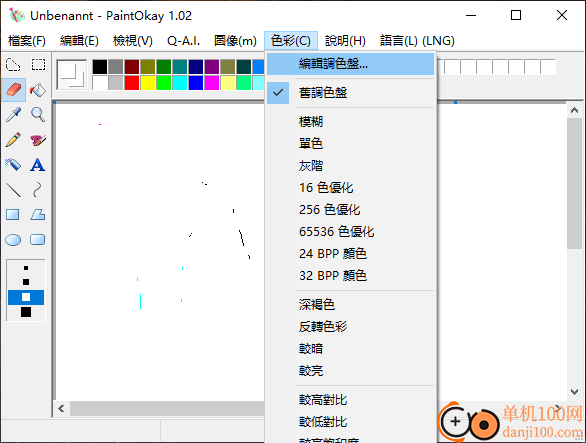This screenshot has height=443, width=586.
Task: Choose 較低對比 menu entry
Action: pos(351,422)
